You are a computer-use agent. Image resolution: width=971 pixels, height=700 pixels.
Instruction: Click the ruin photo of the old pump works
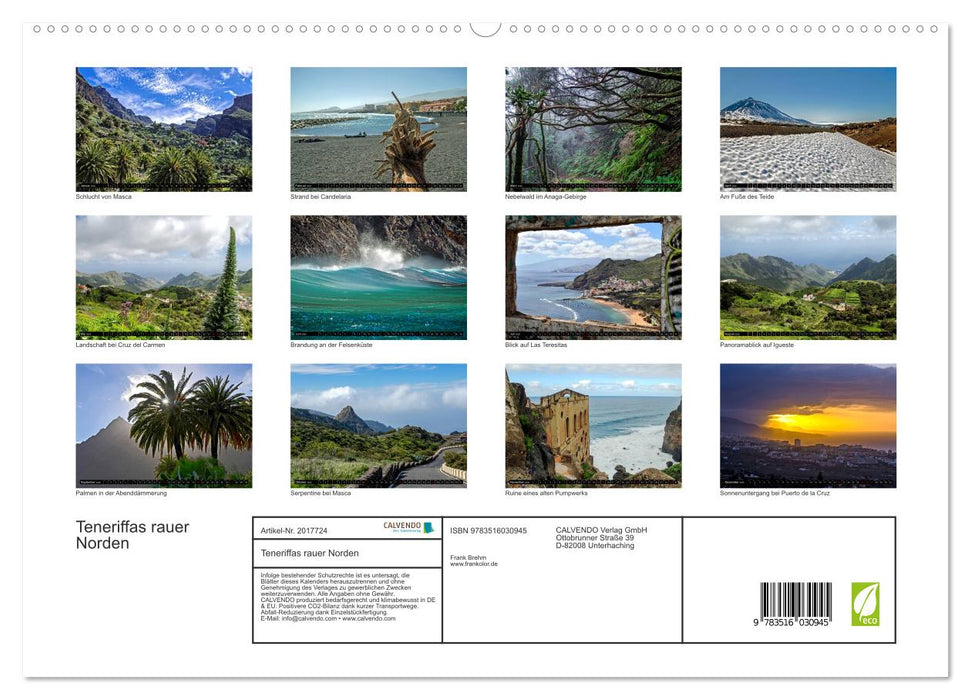(x=592, y=424)
